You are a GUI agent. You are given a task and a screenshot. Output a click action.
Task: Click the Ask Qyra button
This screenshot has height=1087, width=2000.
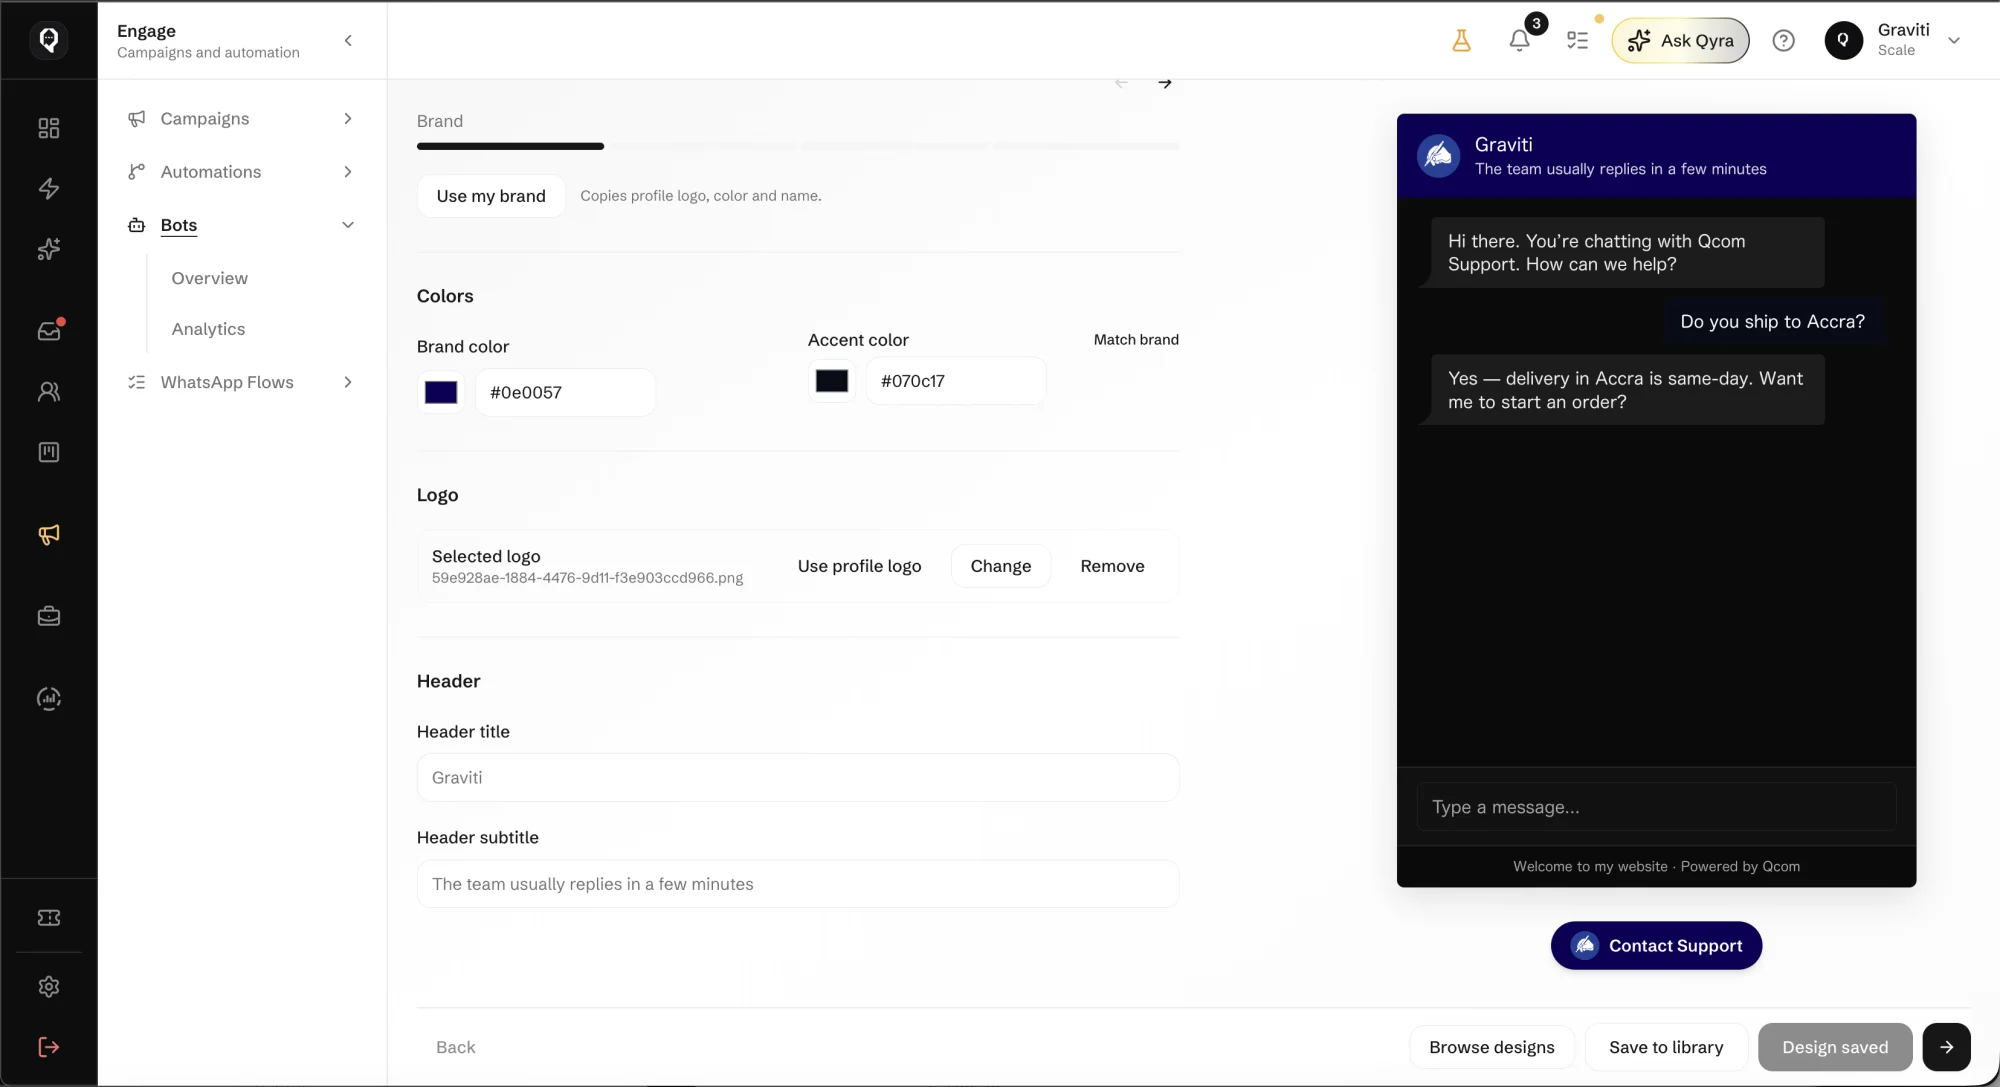click(x=1680, y=41)
